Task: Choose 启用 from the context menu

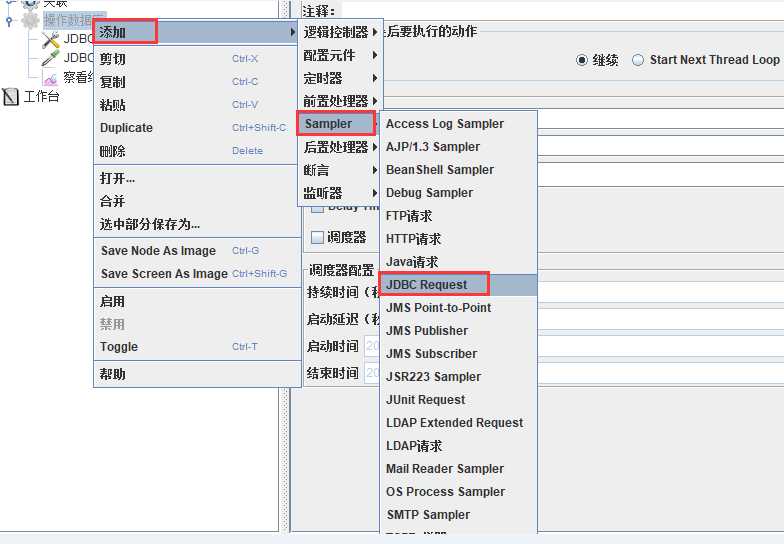Action: coord(197,302)
